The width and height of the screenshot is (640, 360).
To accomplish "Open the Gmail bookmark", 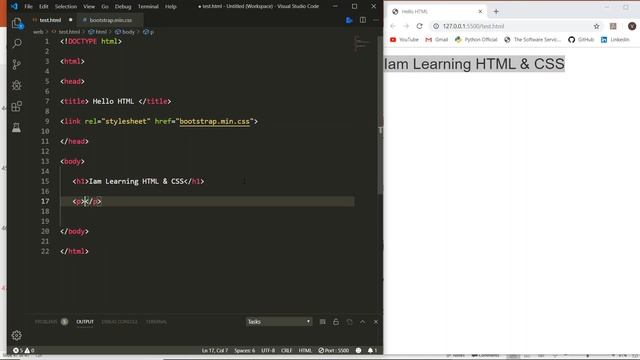I will pos(436,40).
